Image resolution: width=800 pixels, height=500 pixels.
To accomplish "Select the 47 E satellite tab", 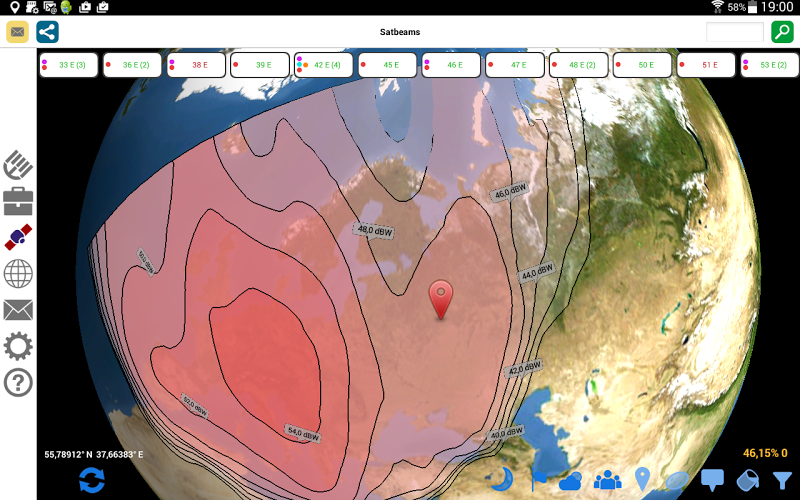I will [515, 65].
